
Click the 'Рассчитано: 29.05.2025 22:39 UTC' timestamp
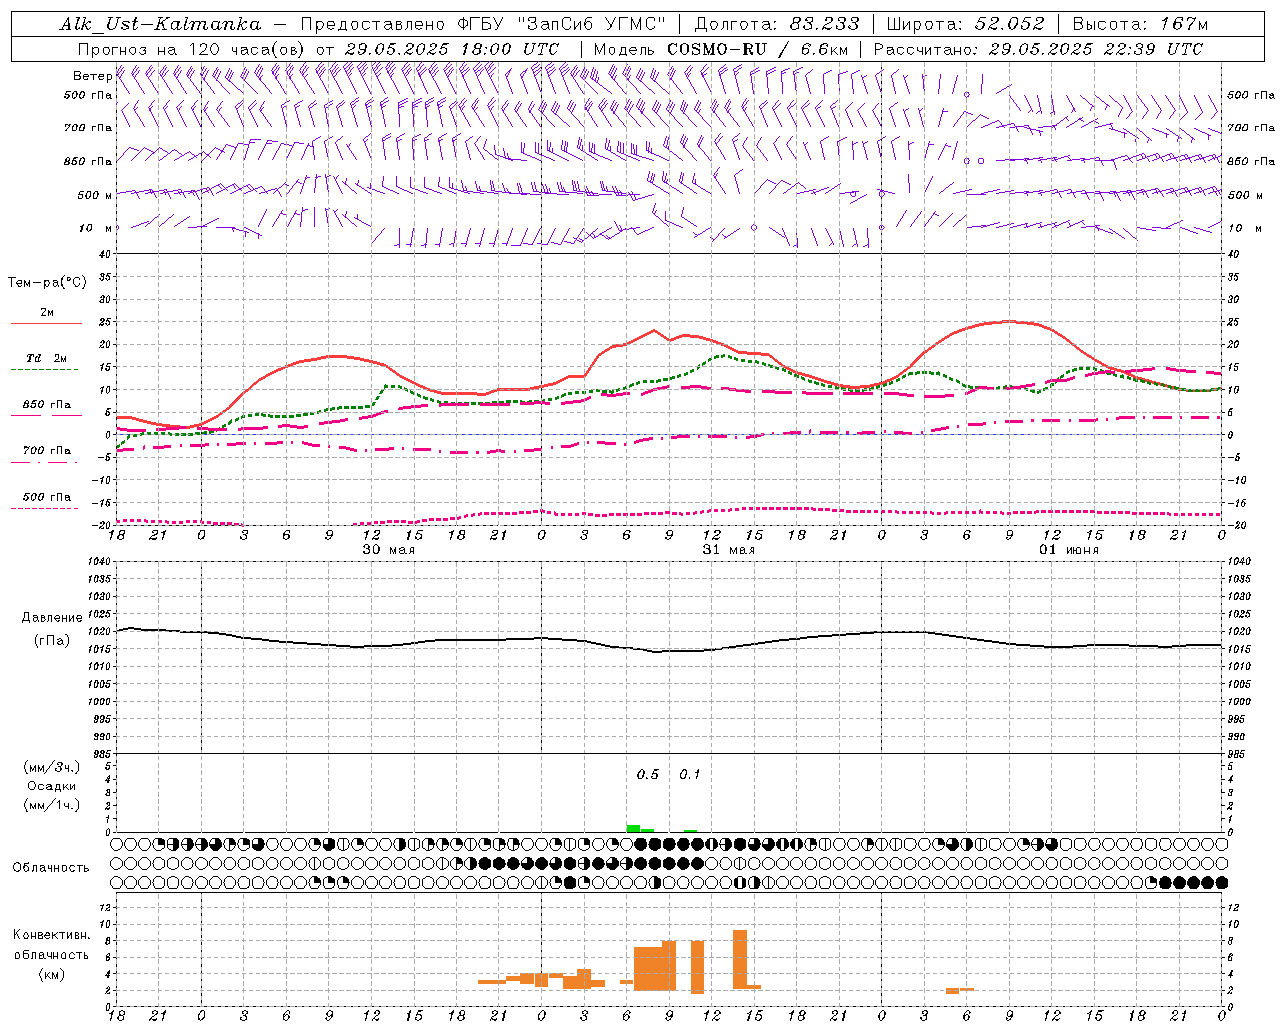[1038, 49]
